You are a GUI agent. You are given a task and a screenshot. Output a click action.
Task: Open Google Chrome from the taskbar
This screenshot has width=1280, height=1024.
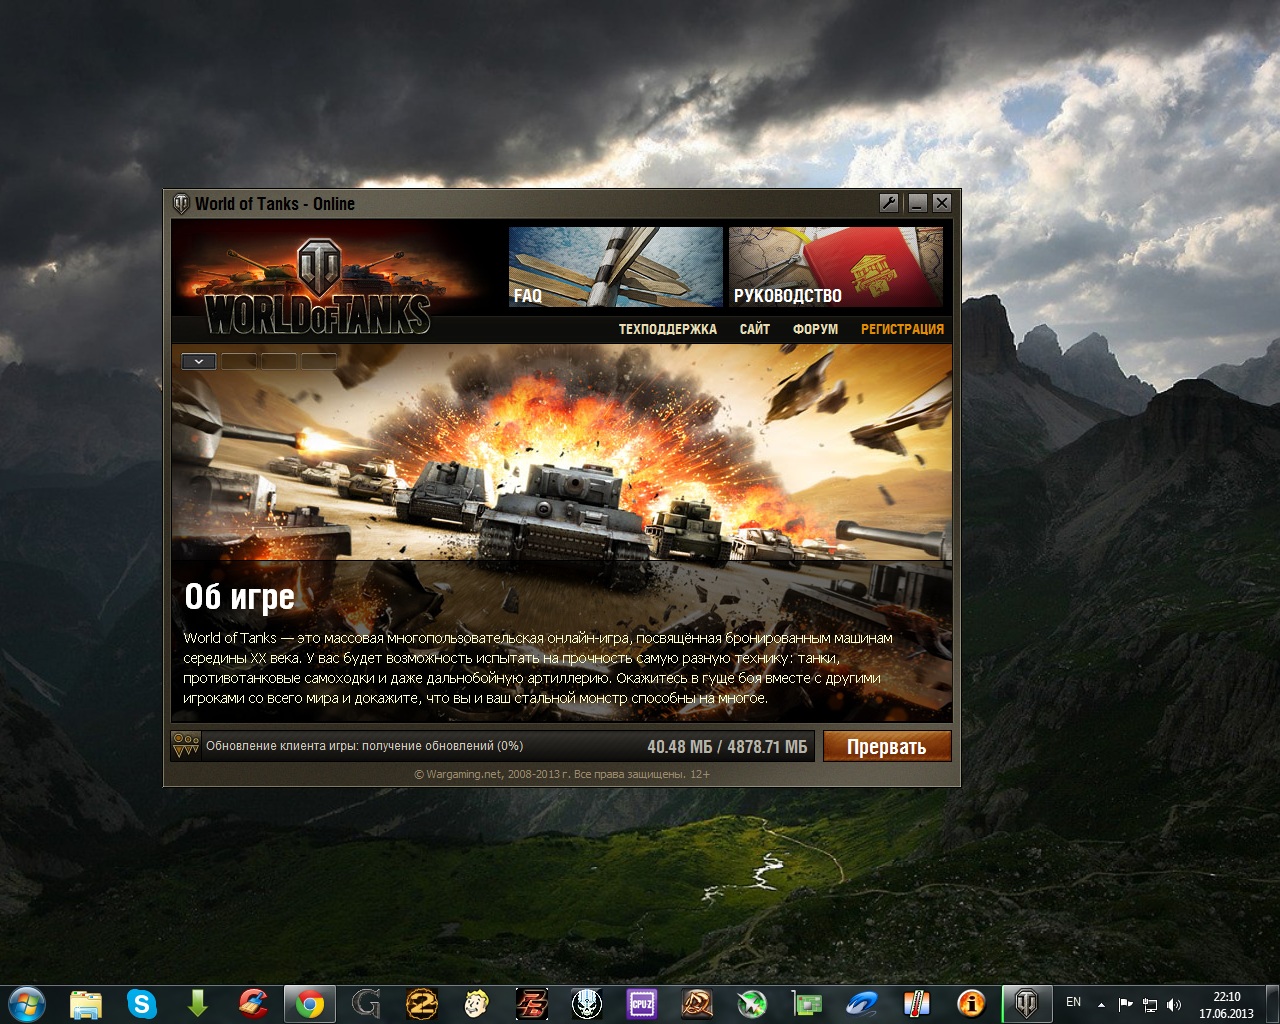309,1003
